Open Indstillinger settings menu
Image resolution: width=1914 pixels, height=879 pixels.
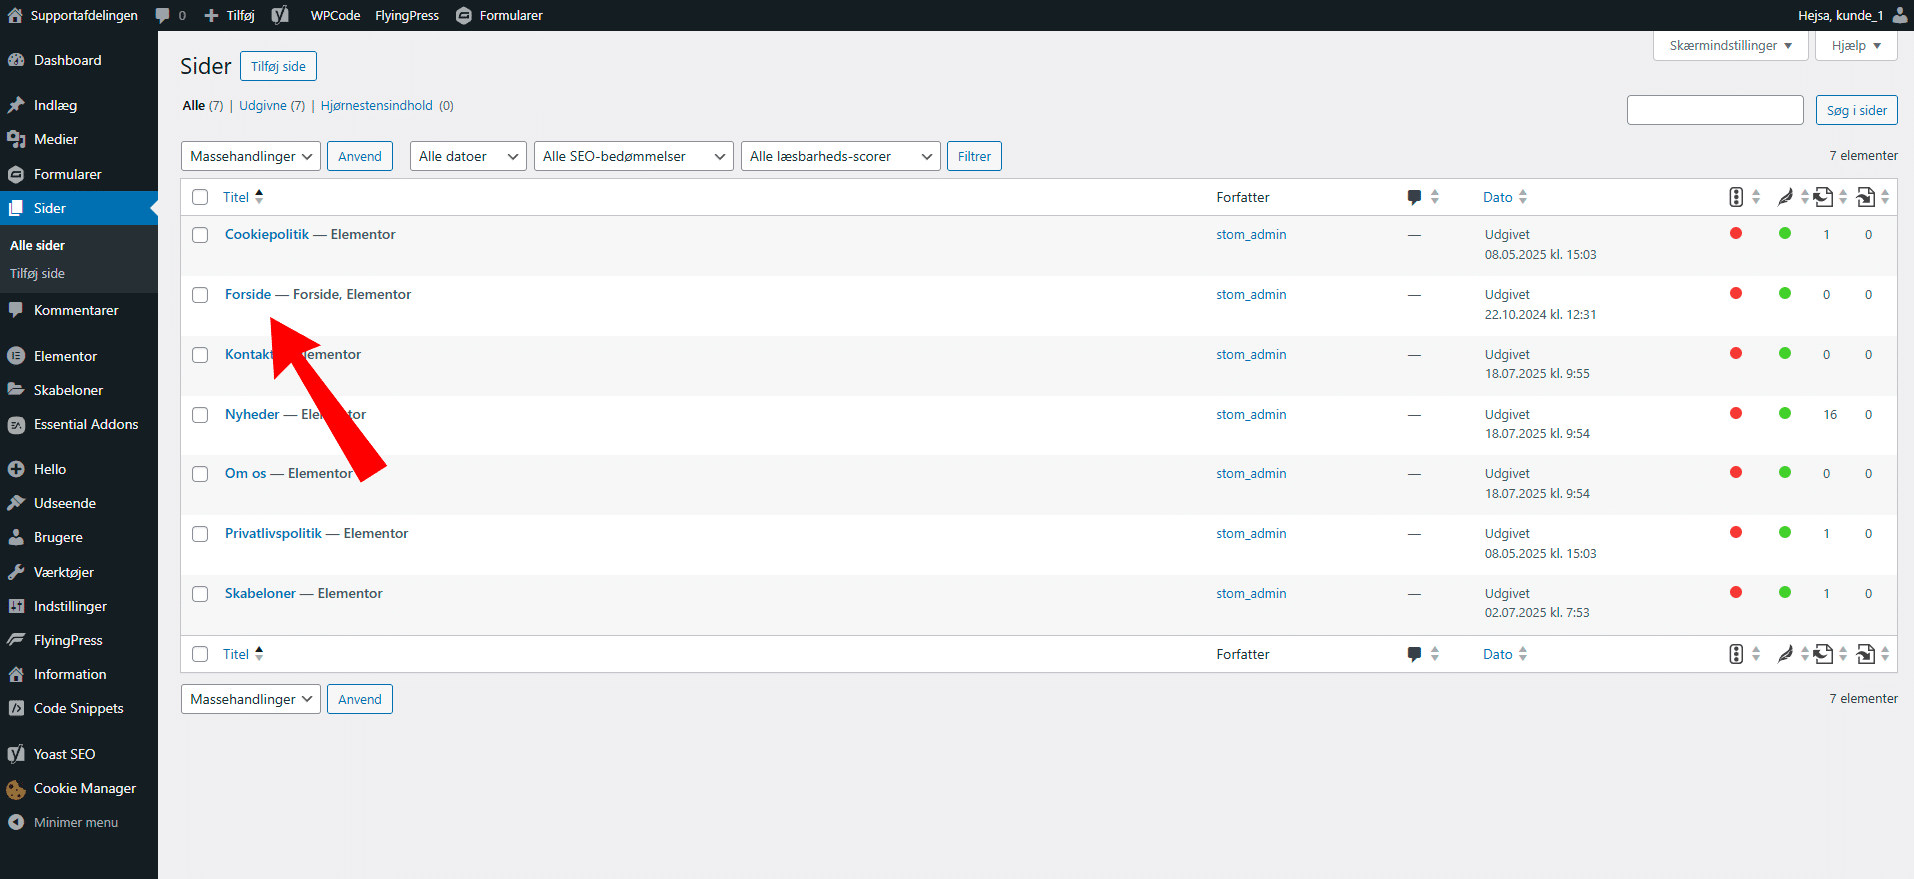pos(70,606)
